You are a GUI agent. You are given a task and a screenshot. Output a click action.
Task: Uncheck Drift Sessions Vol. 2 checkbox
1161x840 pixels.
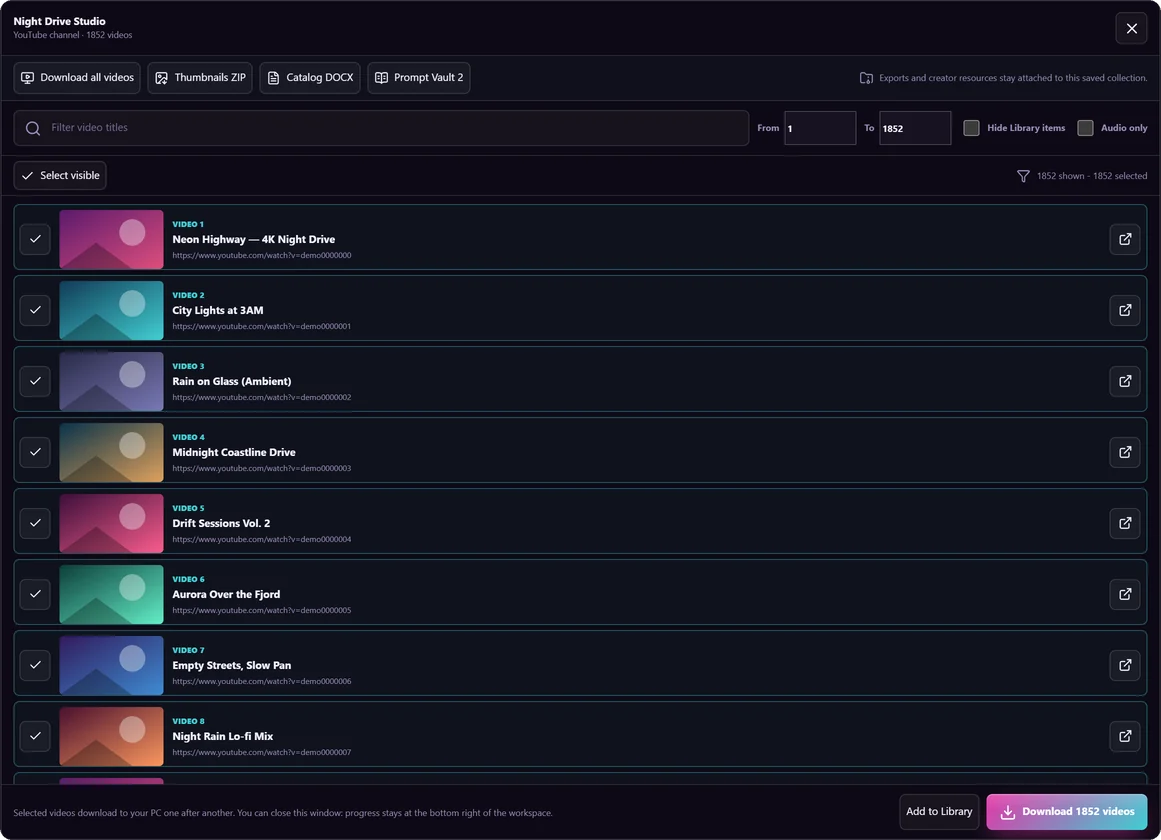[35, 524]
